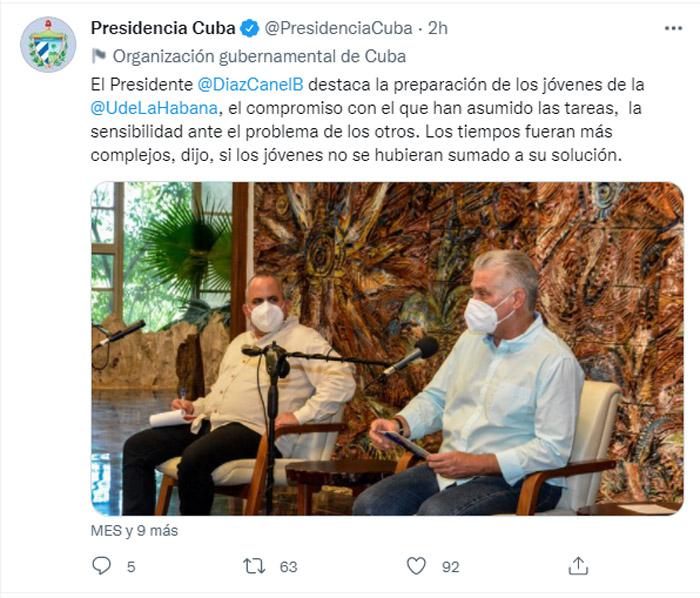Click the 'MES y 9 más' tagged people
700x598 pixels.
click(134, 531)
